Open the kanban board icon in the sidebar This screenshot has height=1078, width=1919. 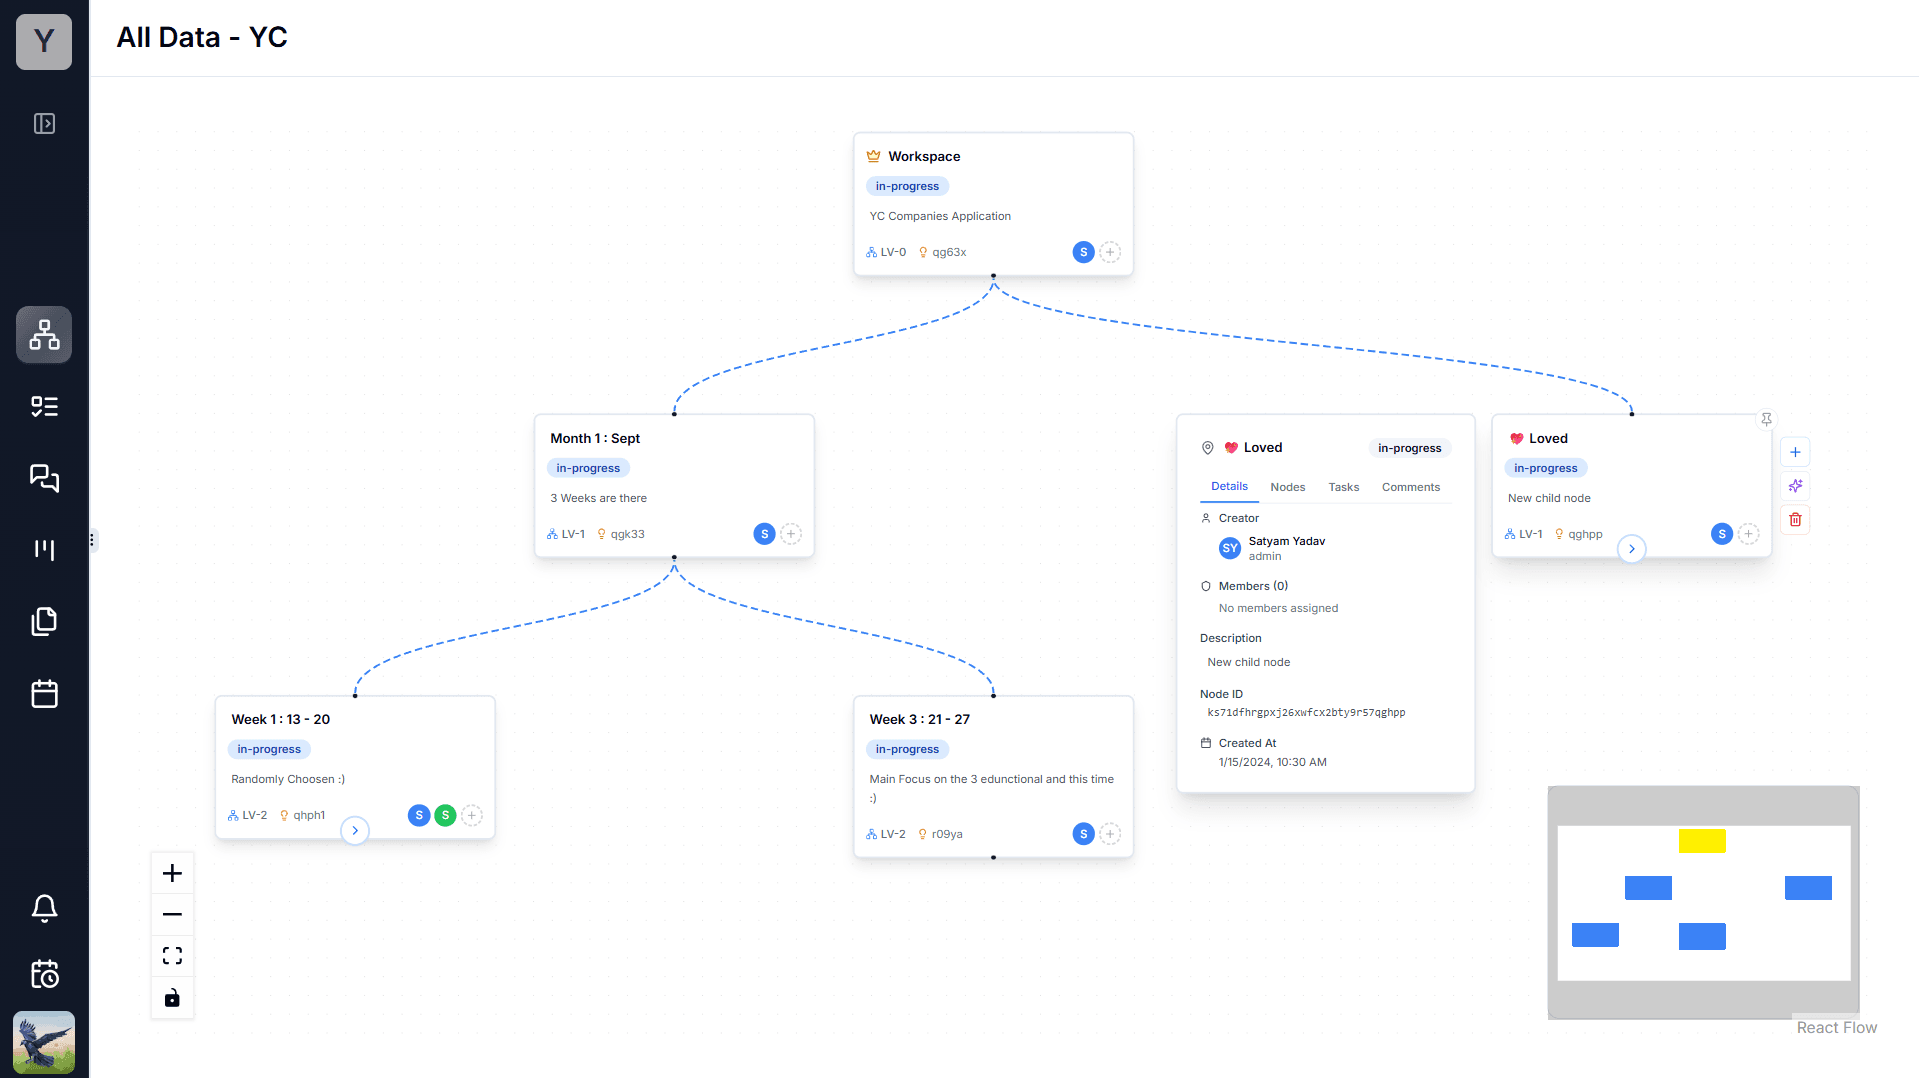44,549
